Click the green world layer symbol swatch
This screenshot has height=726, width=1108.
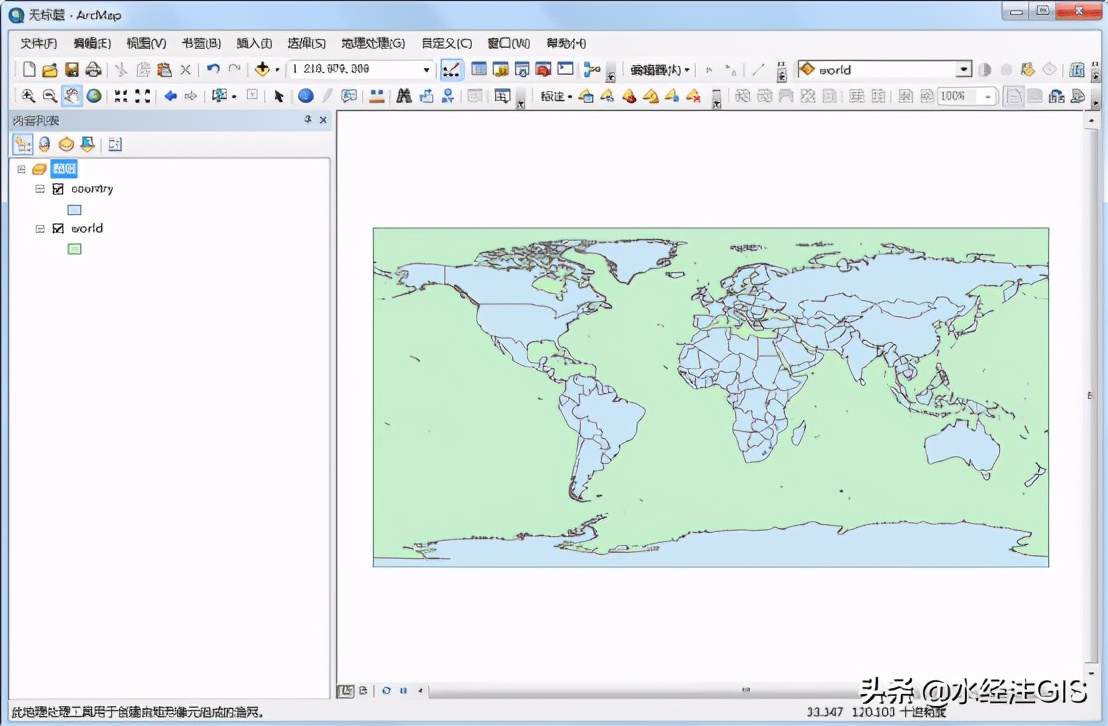pos(74,249)
